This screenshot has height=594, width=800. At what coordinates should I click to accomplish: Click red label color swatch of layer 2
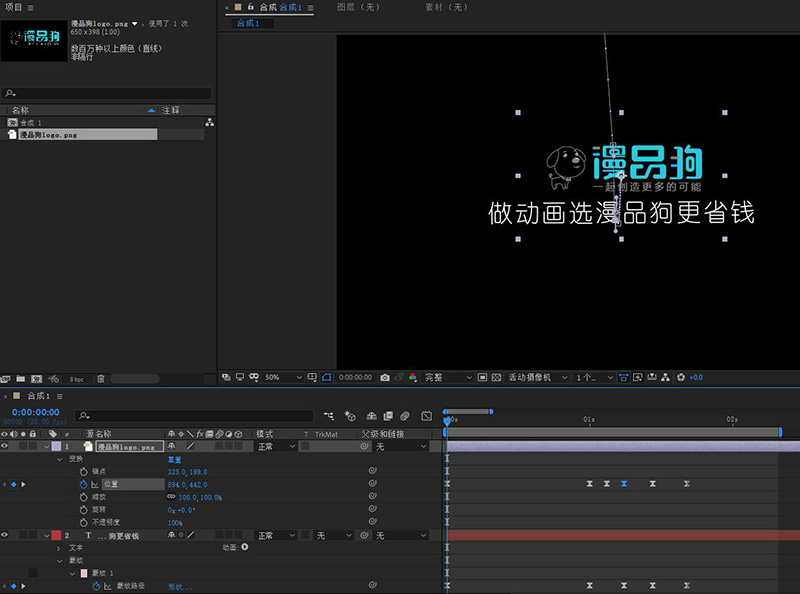pos(56,535)
